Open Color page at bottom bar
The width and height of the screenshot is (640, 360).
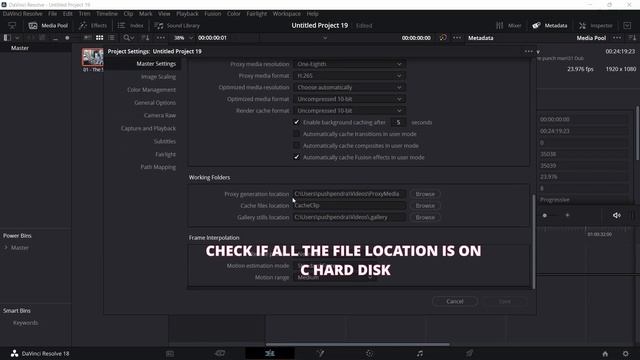[369, 353]
